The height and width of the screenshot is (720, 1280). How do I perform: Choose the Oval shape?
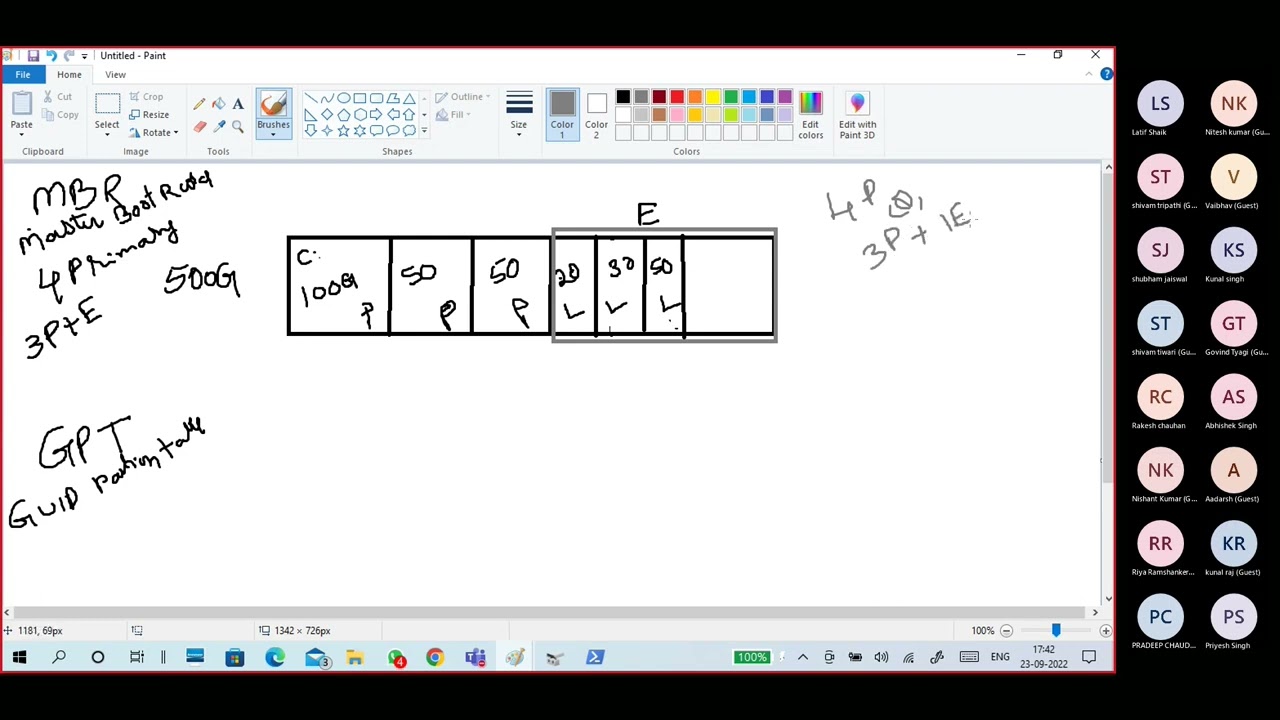343,98
